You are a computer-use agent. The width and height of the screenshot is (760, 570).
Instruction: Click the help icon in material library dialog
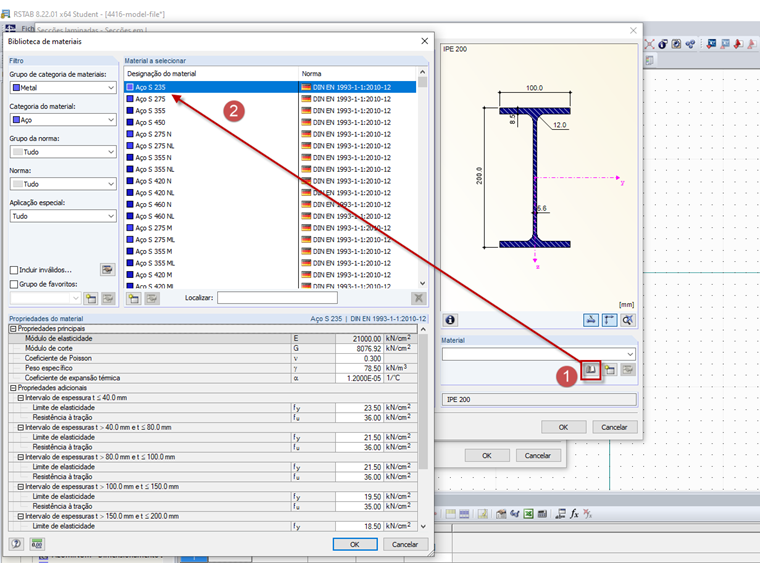[x=16, y=544]
